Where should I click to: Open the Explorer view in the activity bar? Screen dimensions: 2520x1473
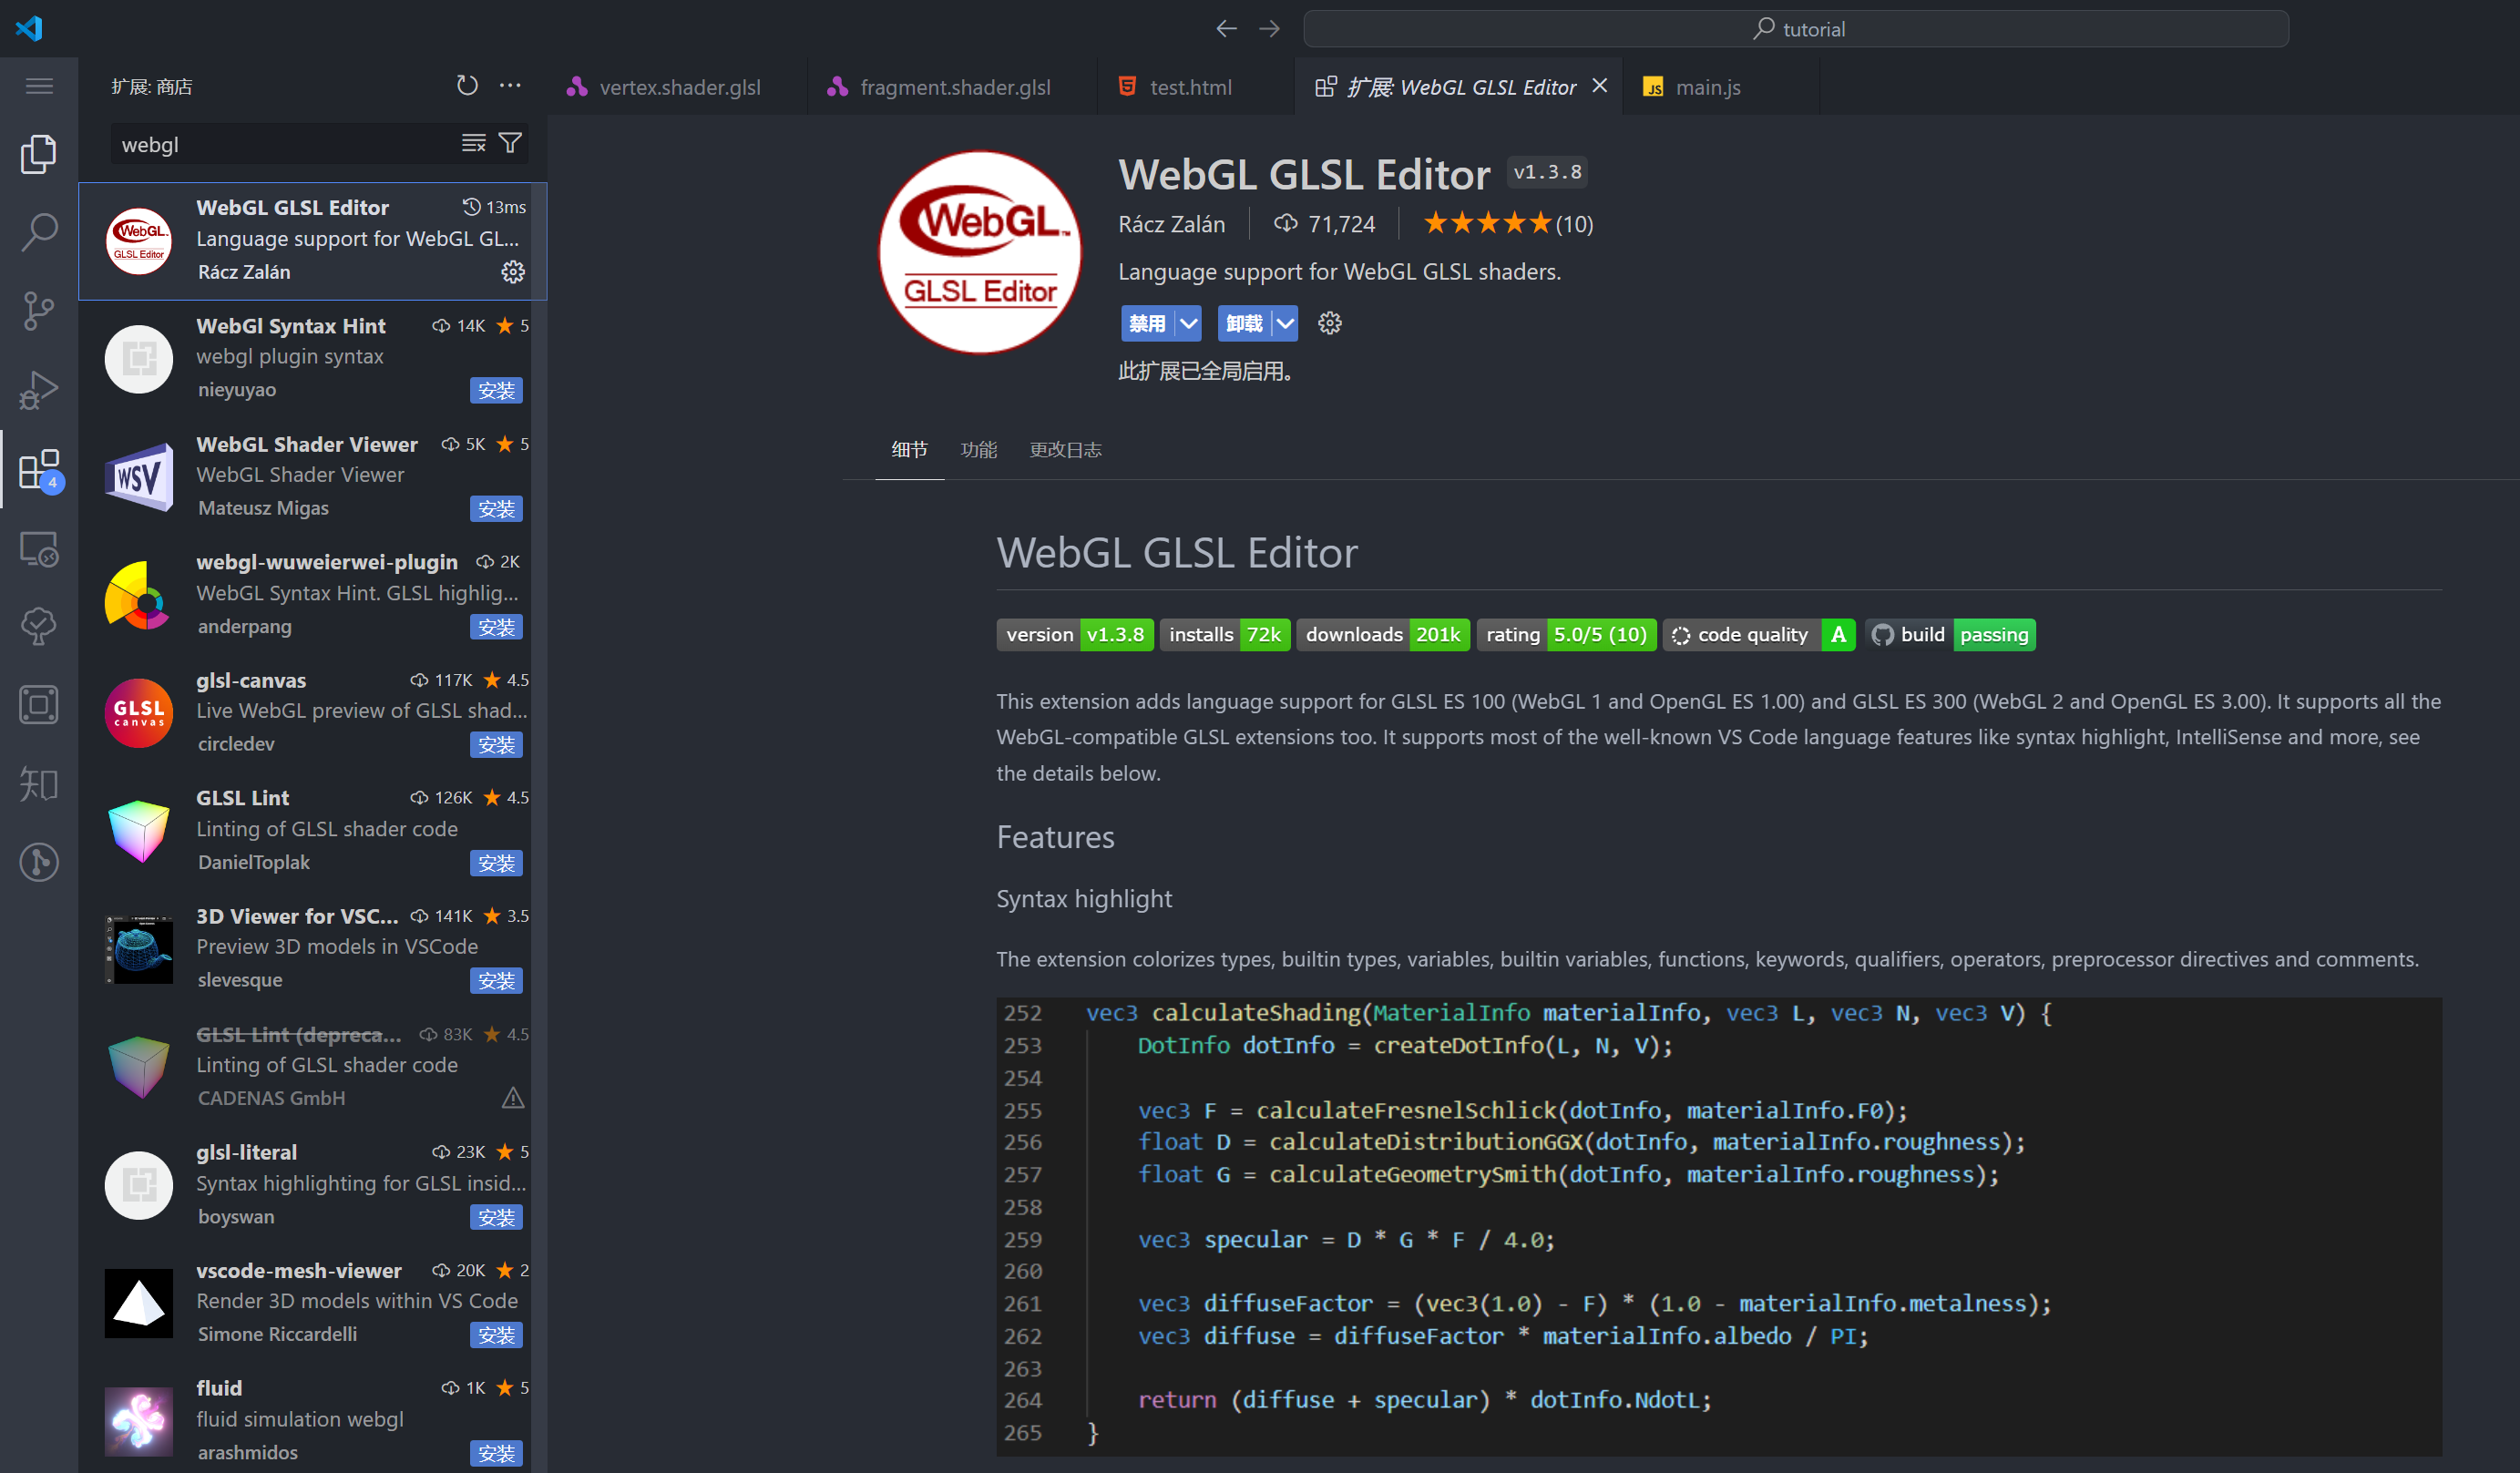click(38, 153)
